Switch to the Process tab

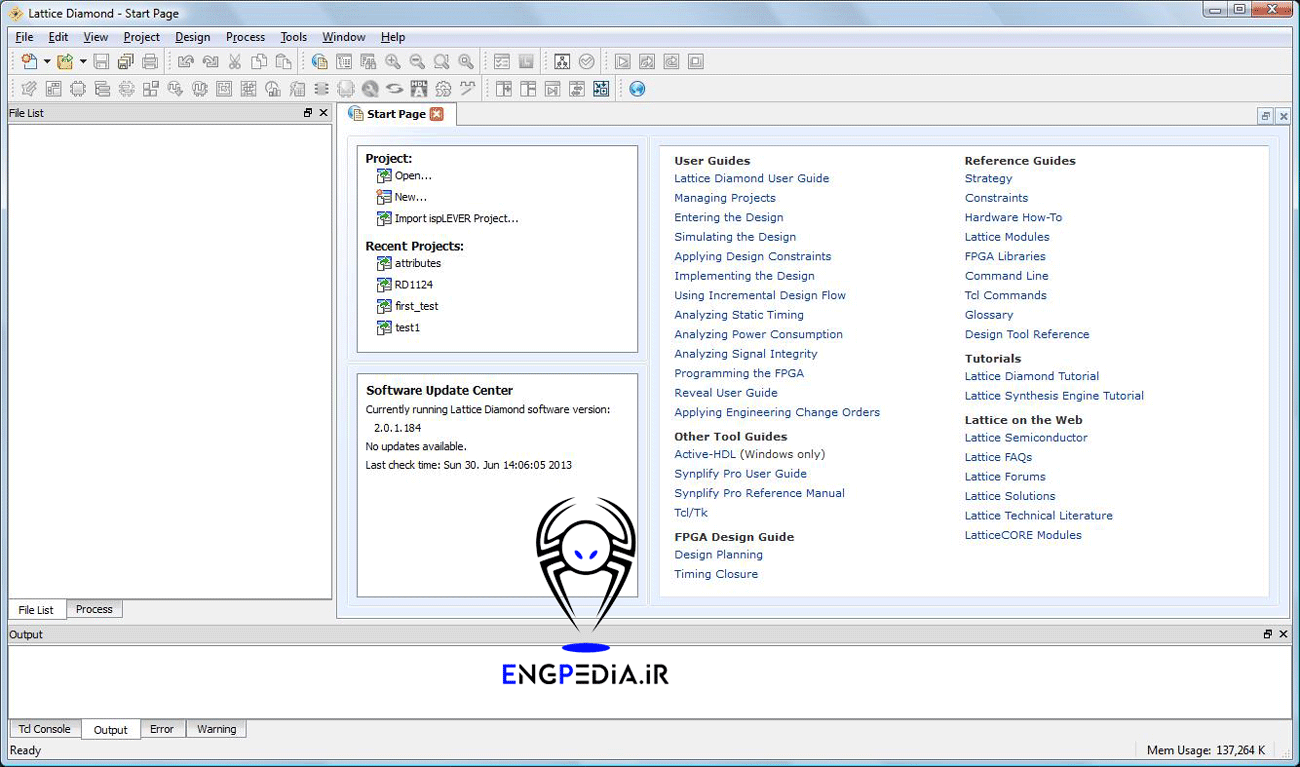coord(94,609)
